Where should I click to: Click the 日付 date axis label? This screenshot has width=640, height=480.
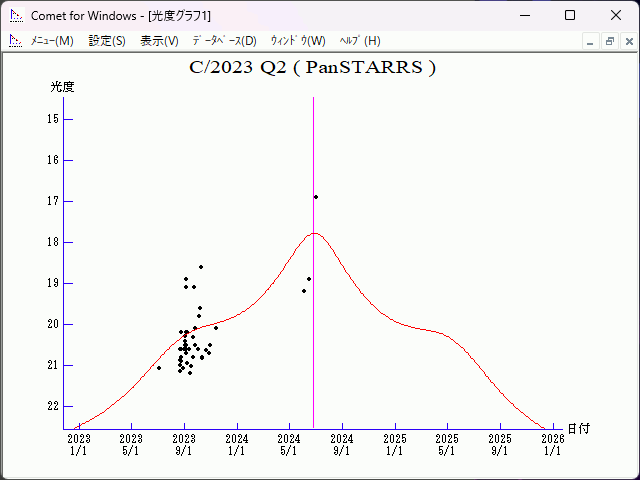coord(578,428)
